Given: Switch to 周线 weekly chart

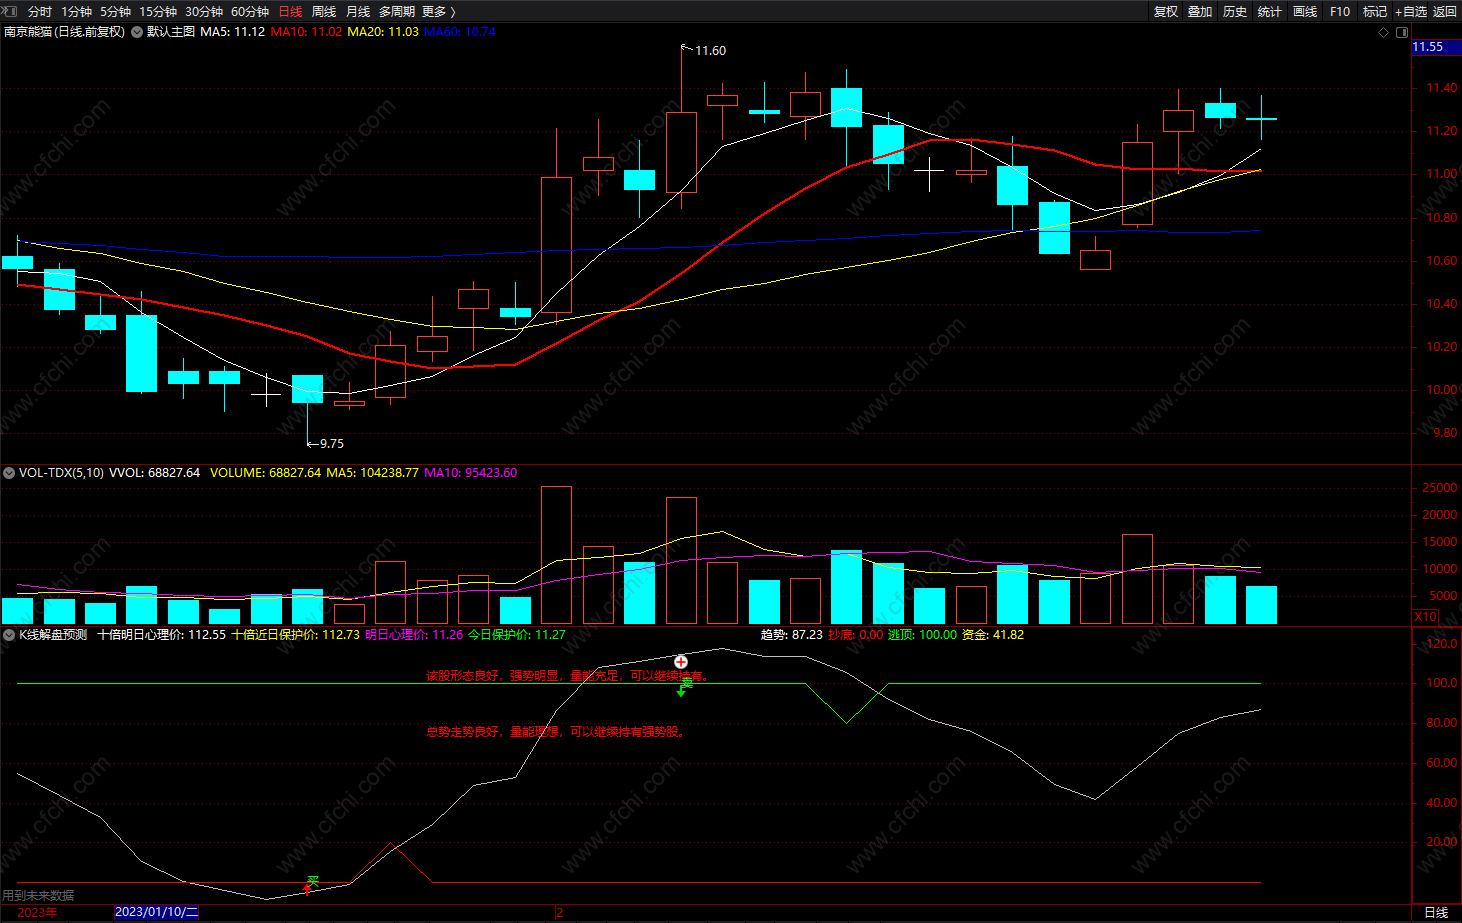Looking at the screenshot, I should tap(324, 11).
